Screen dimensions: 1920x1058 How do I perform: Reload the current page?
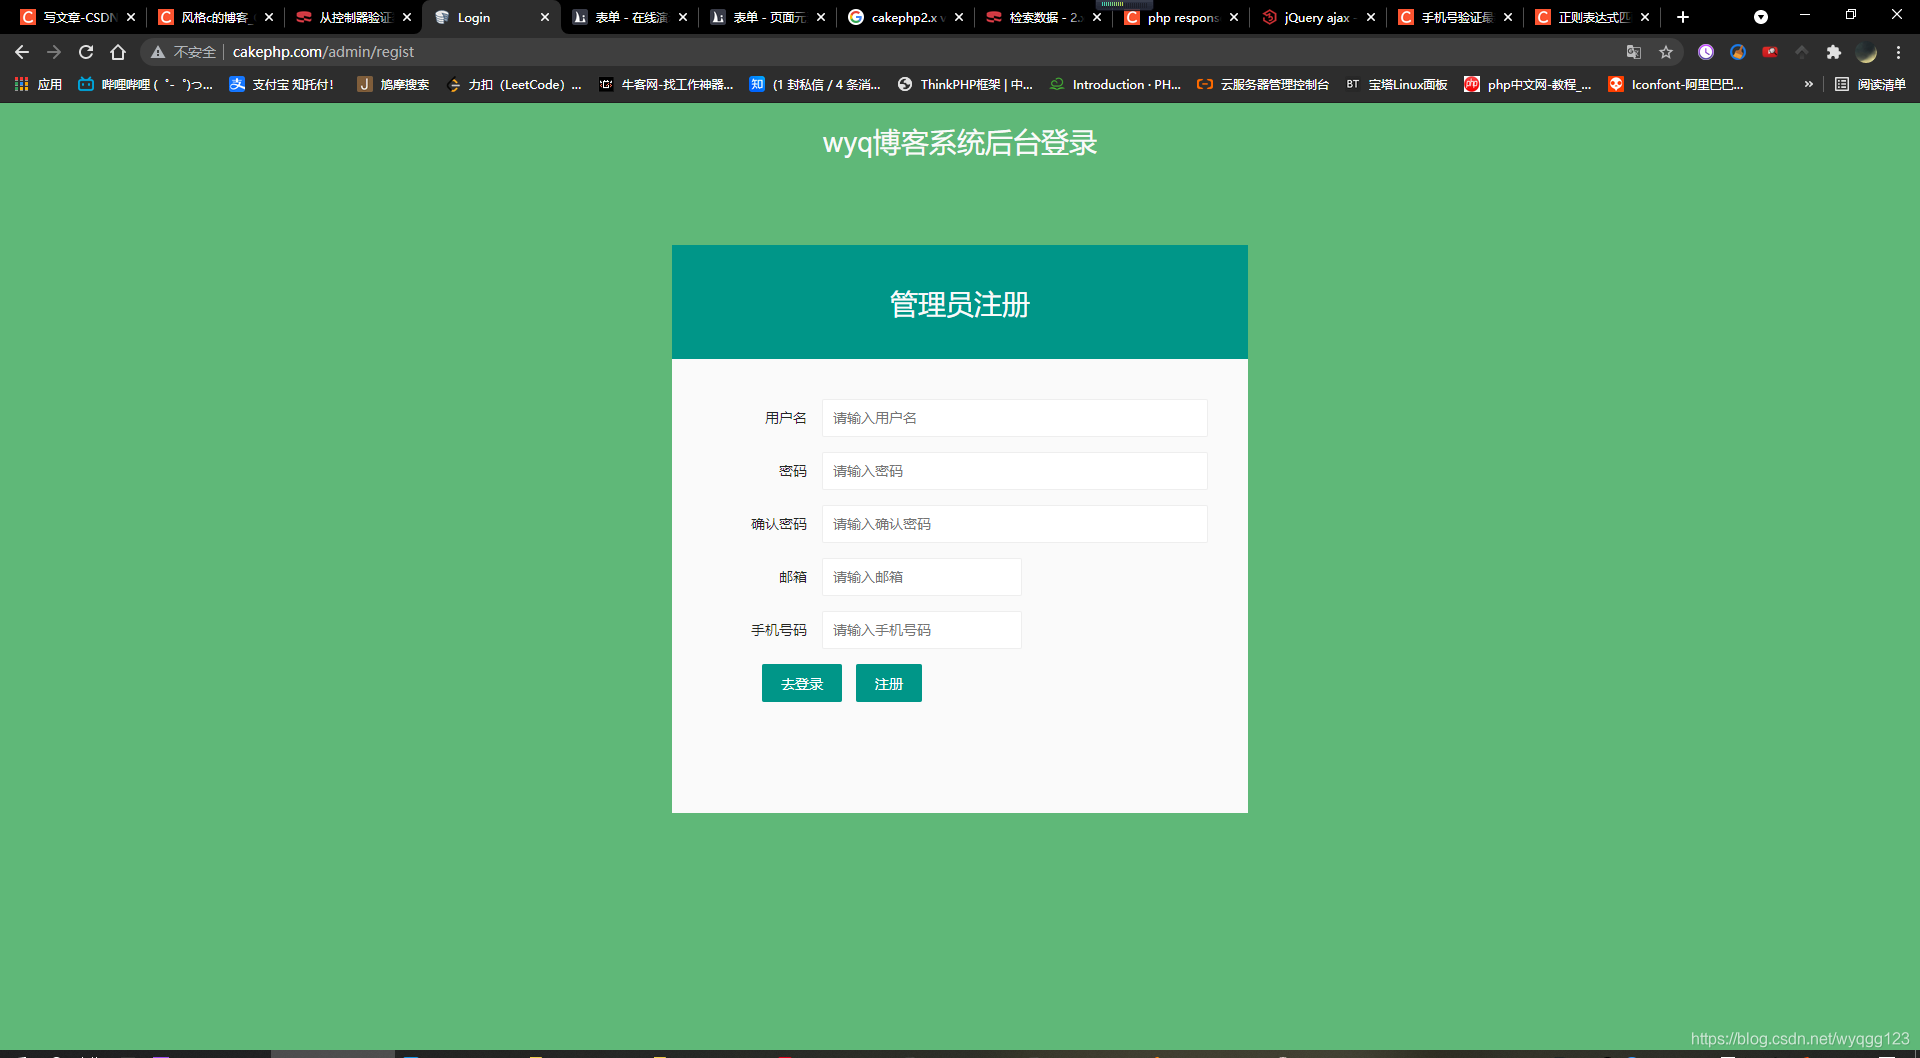coord(86,52)
